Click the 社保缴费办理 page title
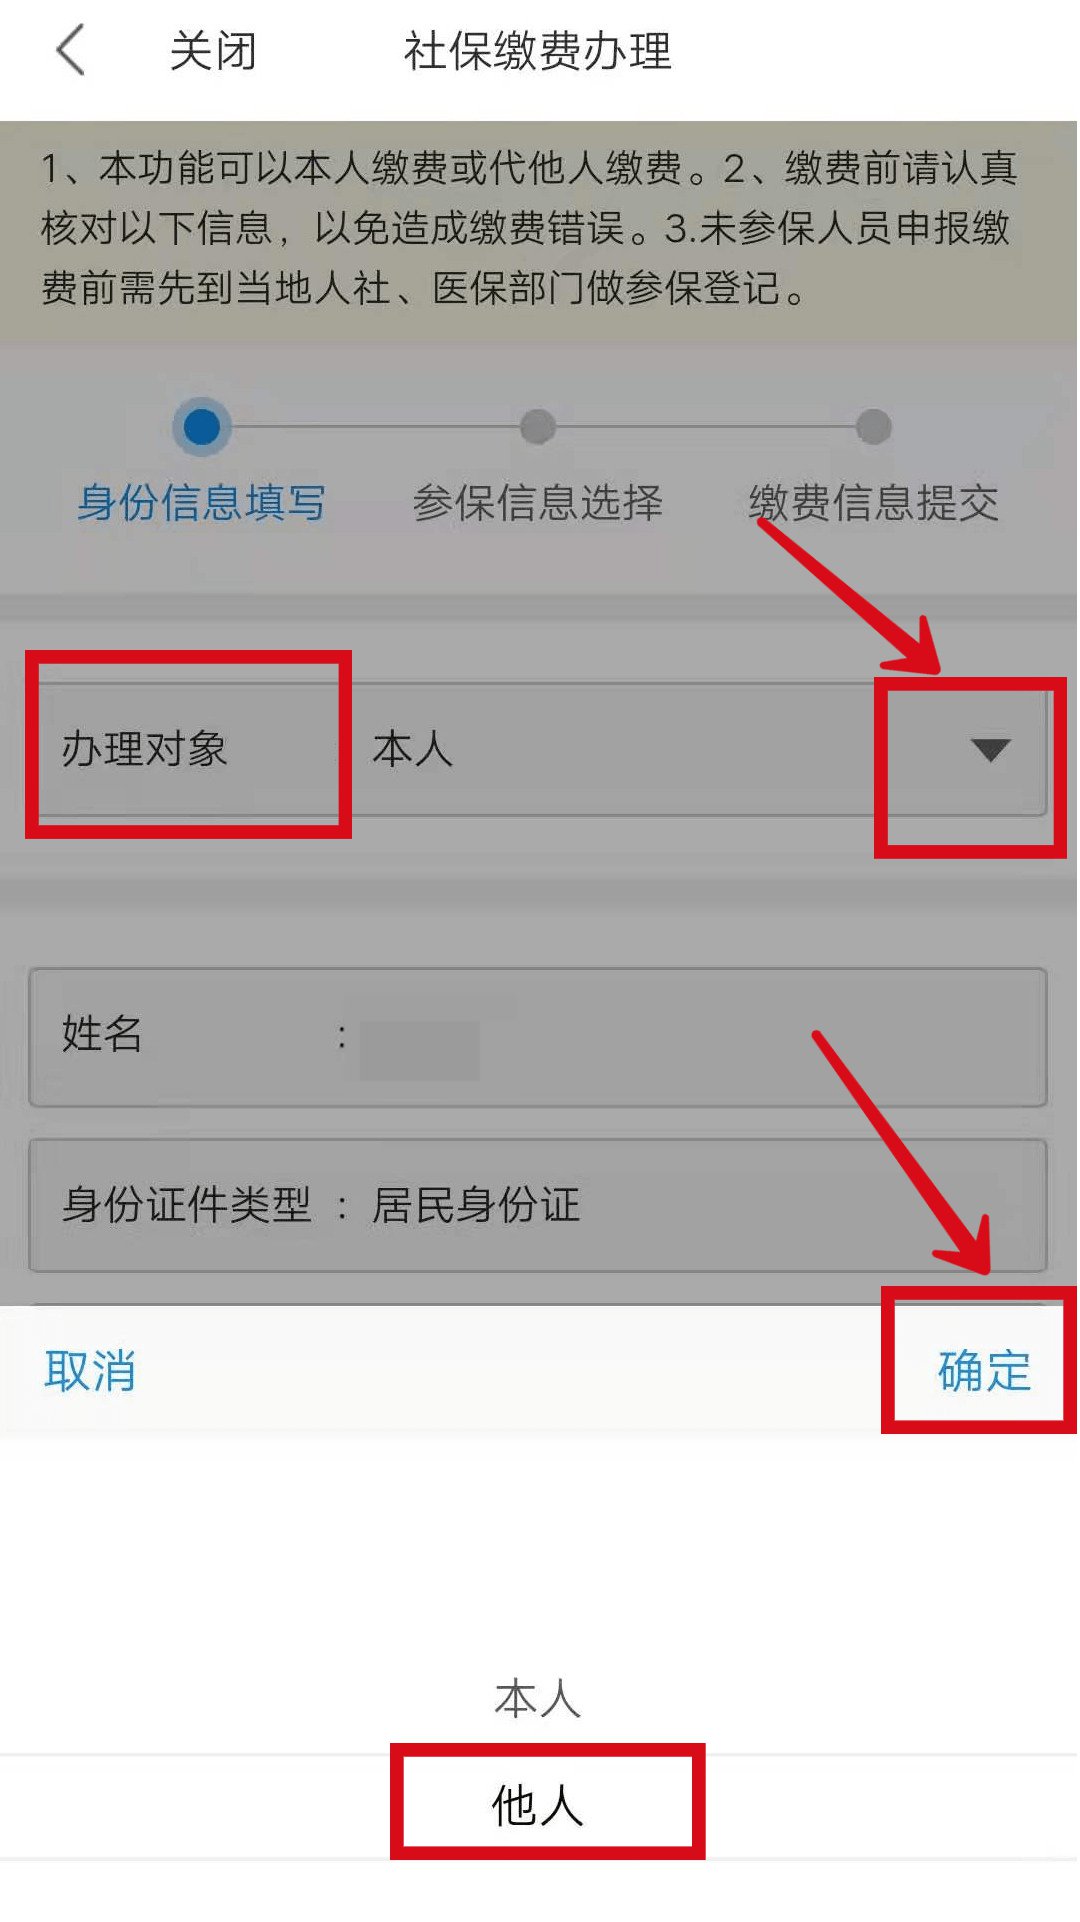The image size is (1080, 1922). (538, 51)
